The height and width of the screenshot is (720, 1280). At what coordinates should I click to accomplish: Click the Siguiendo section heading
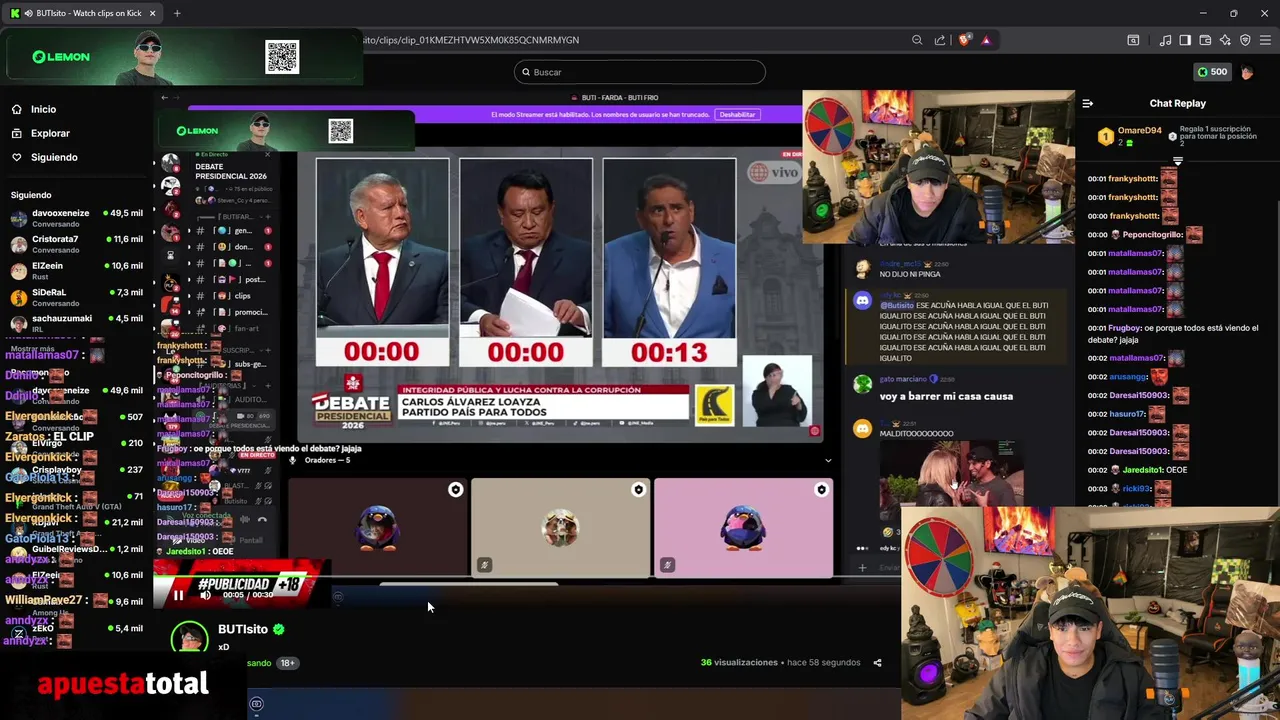pos(31,195)
